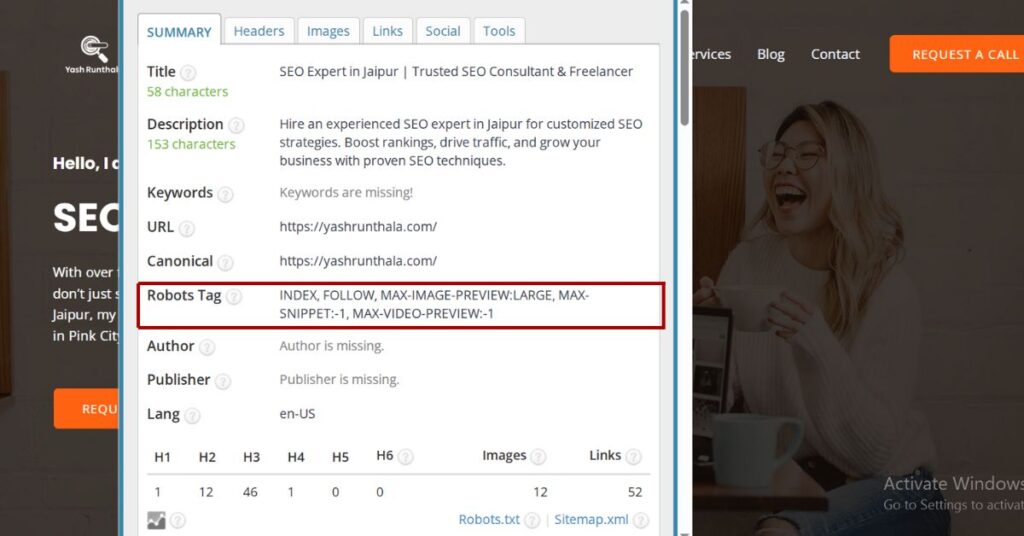Switch to the SUMMARY tab
The width and height of the screenshot is (1024, 536).
179,31
